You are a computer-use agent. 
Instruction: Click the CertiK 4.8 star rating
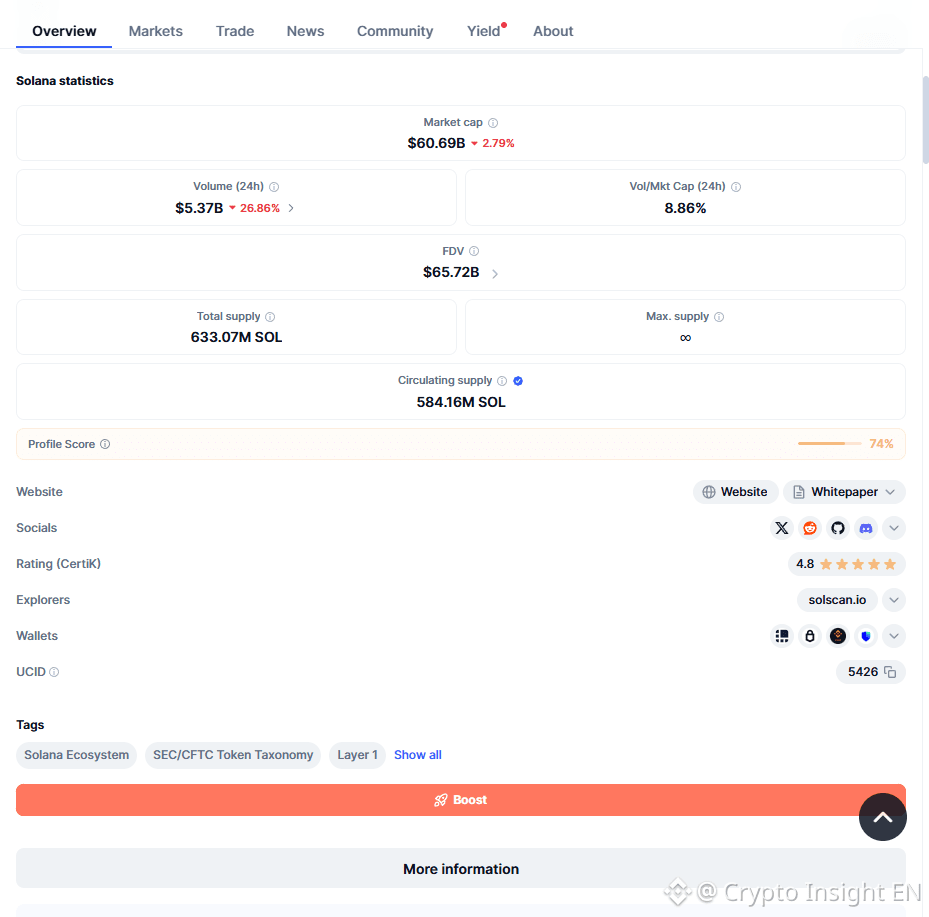pyautogui.click(x=847, y=564)
